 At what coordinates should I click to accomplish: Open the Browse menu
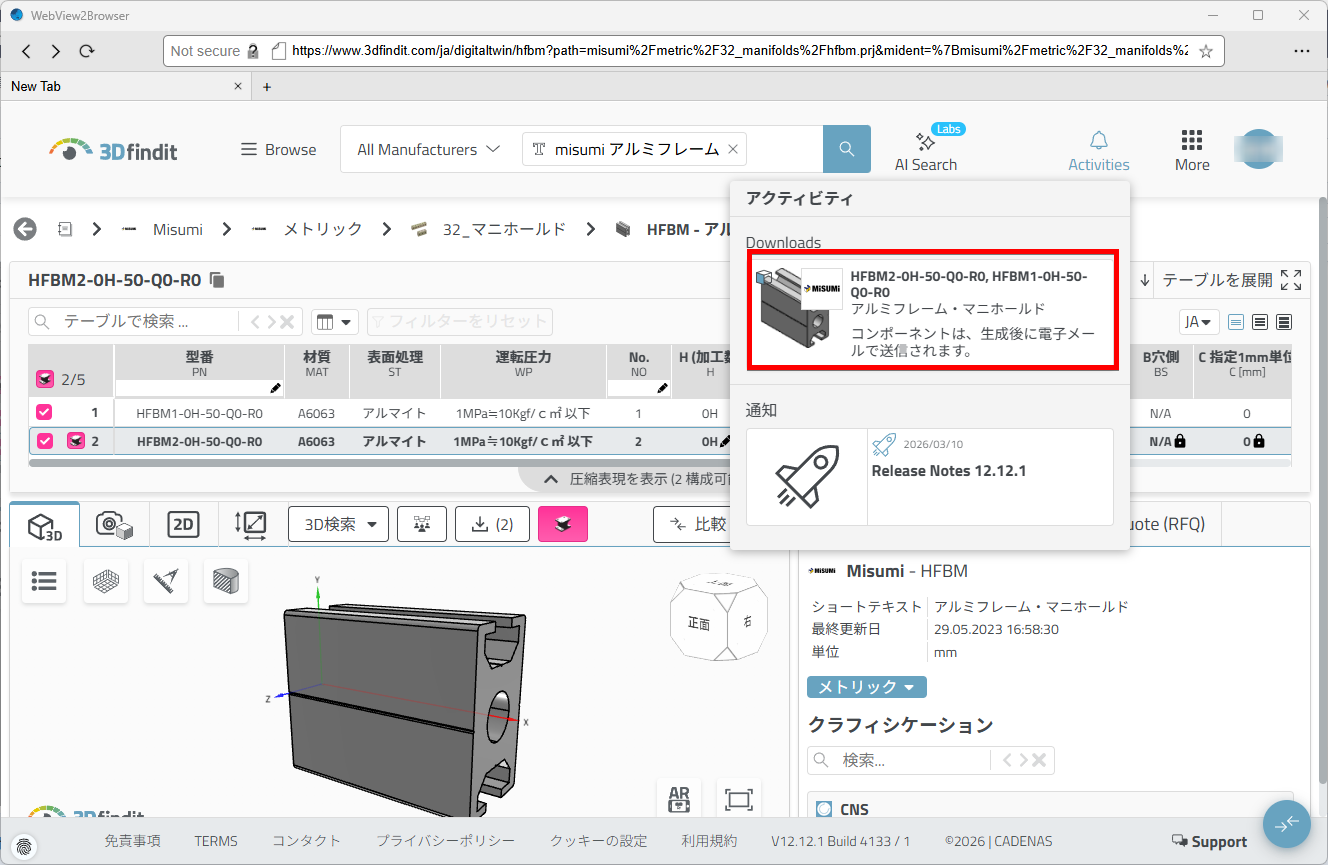tap(278, 150)
